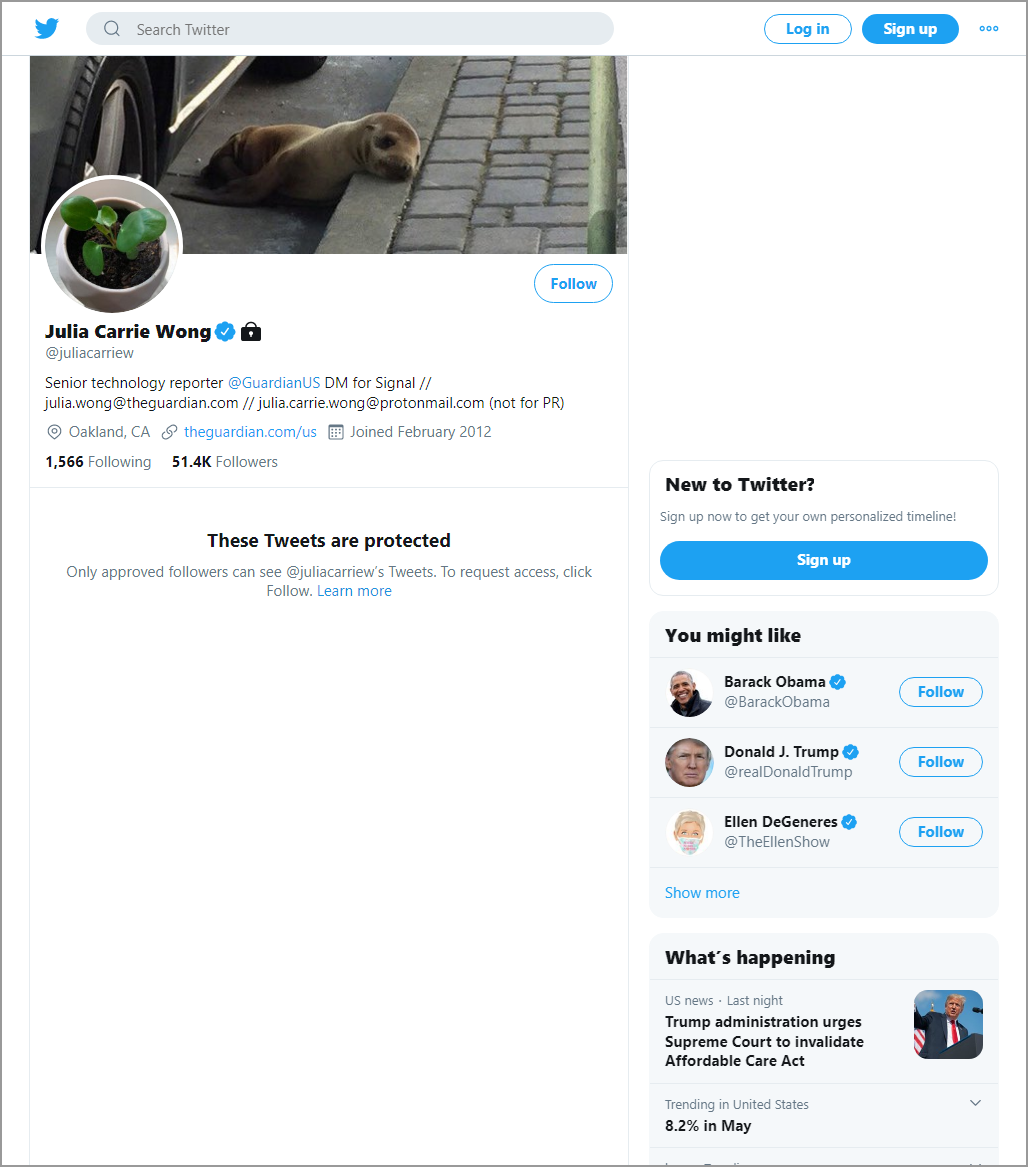Open the theguardian.com/us website link

click(250, 432)
